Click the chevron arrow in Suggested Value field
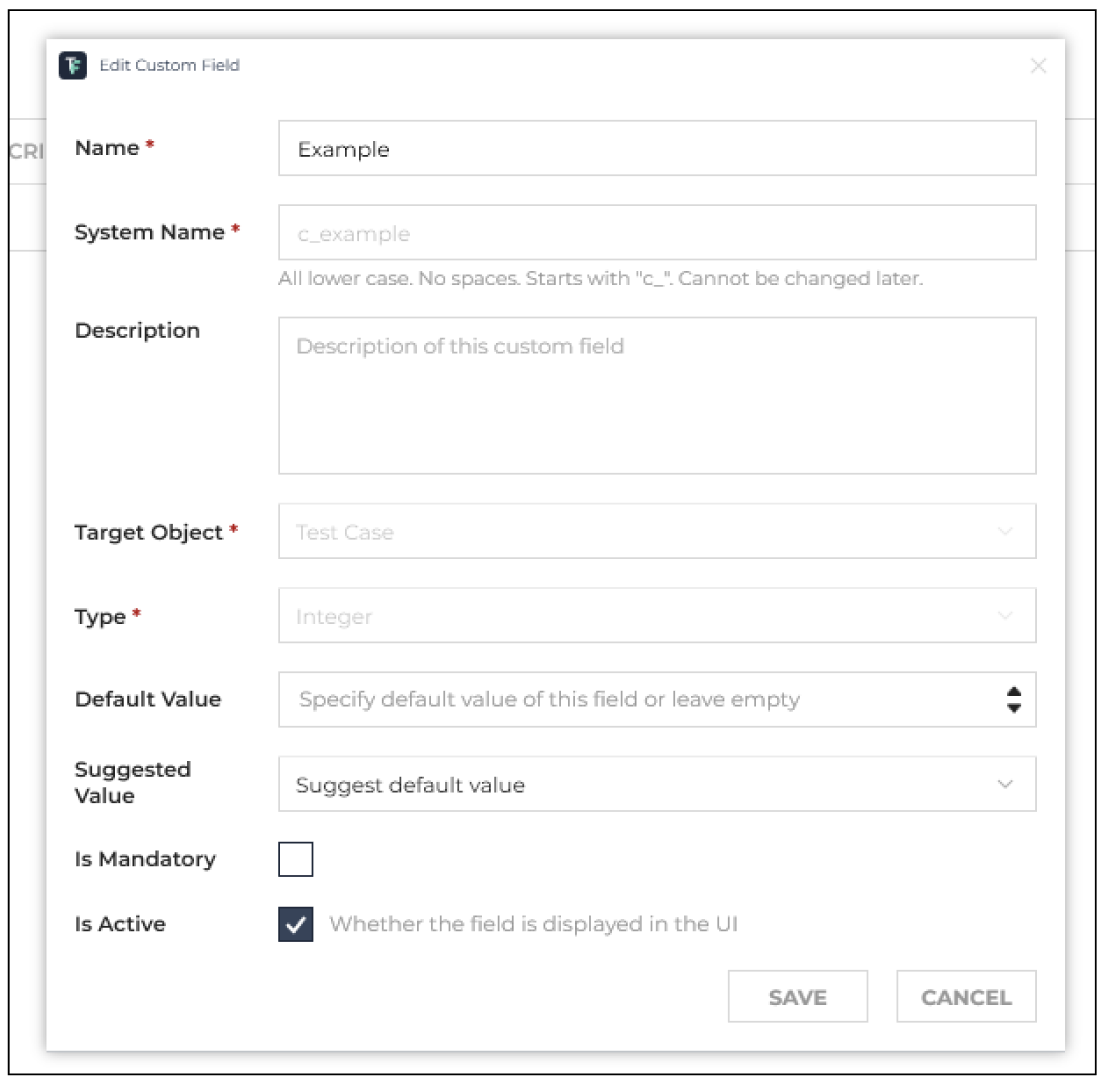 [1005, 784]
